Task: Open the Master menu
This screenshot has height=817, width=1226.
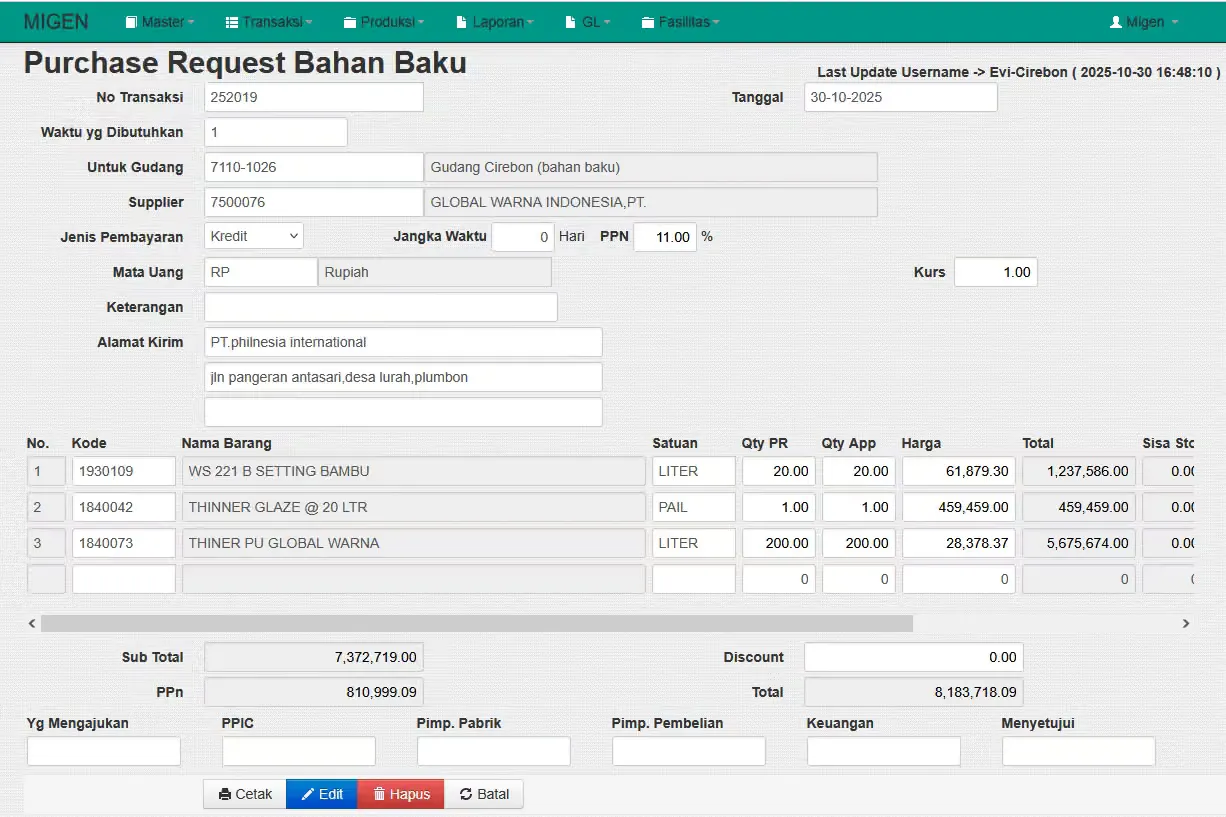Action: tap(160, 22)
